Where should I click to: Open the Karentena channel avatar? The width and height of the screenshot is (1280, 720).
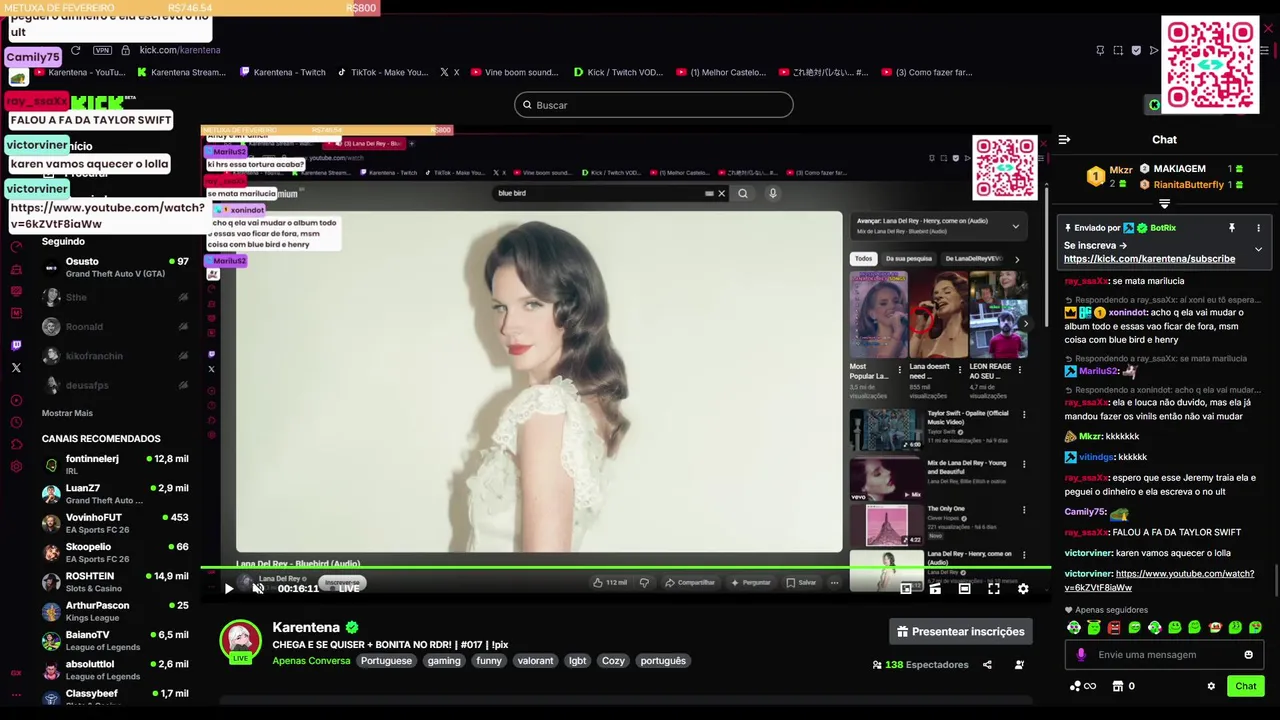click(x=240, y=642)
